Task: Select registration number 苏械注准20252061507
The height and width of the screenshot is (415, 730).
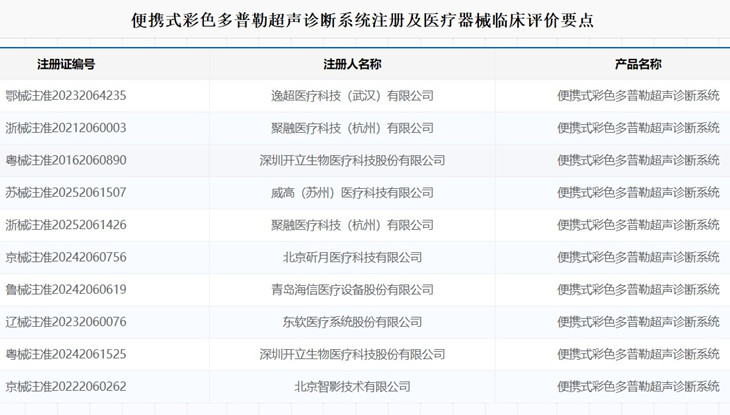Action: (66, 192)
